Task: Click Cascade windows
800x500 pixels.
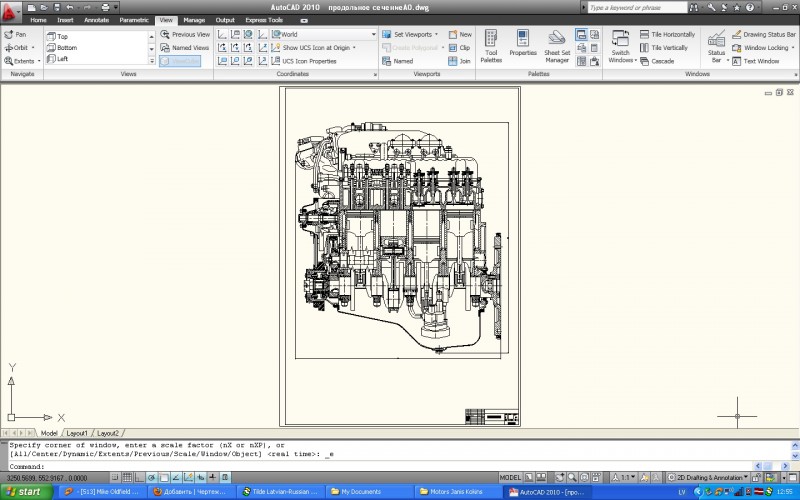Action: point(657,61)
